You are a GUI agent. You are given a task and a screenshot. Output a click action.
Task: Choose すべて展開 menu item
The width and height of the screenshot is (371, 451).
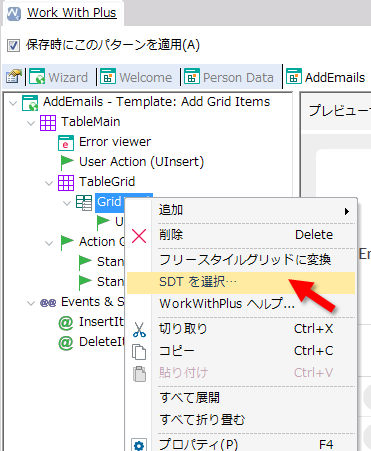tap(241, 398)
